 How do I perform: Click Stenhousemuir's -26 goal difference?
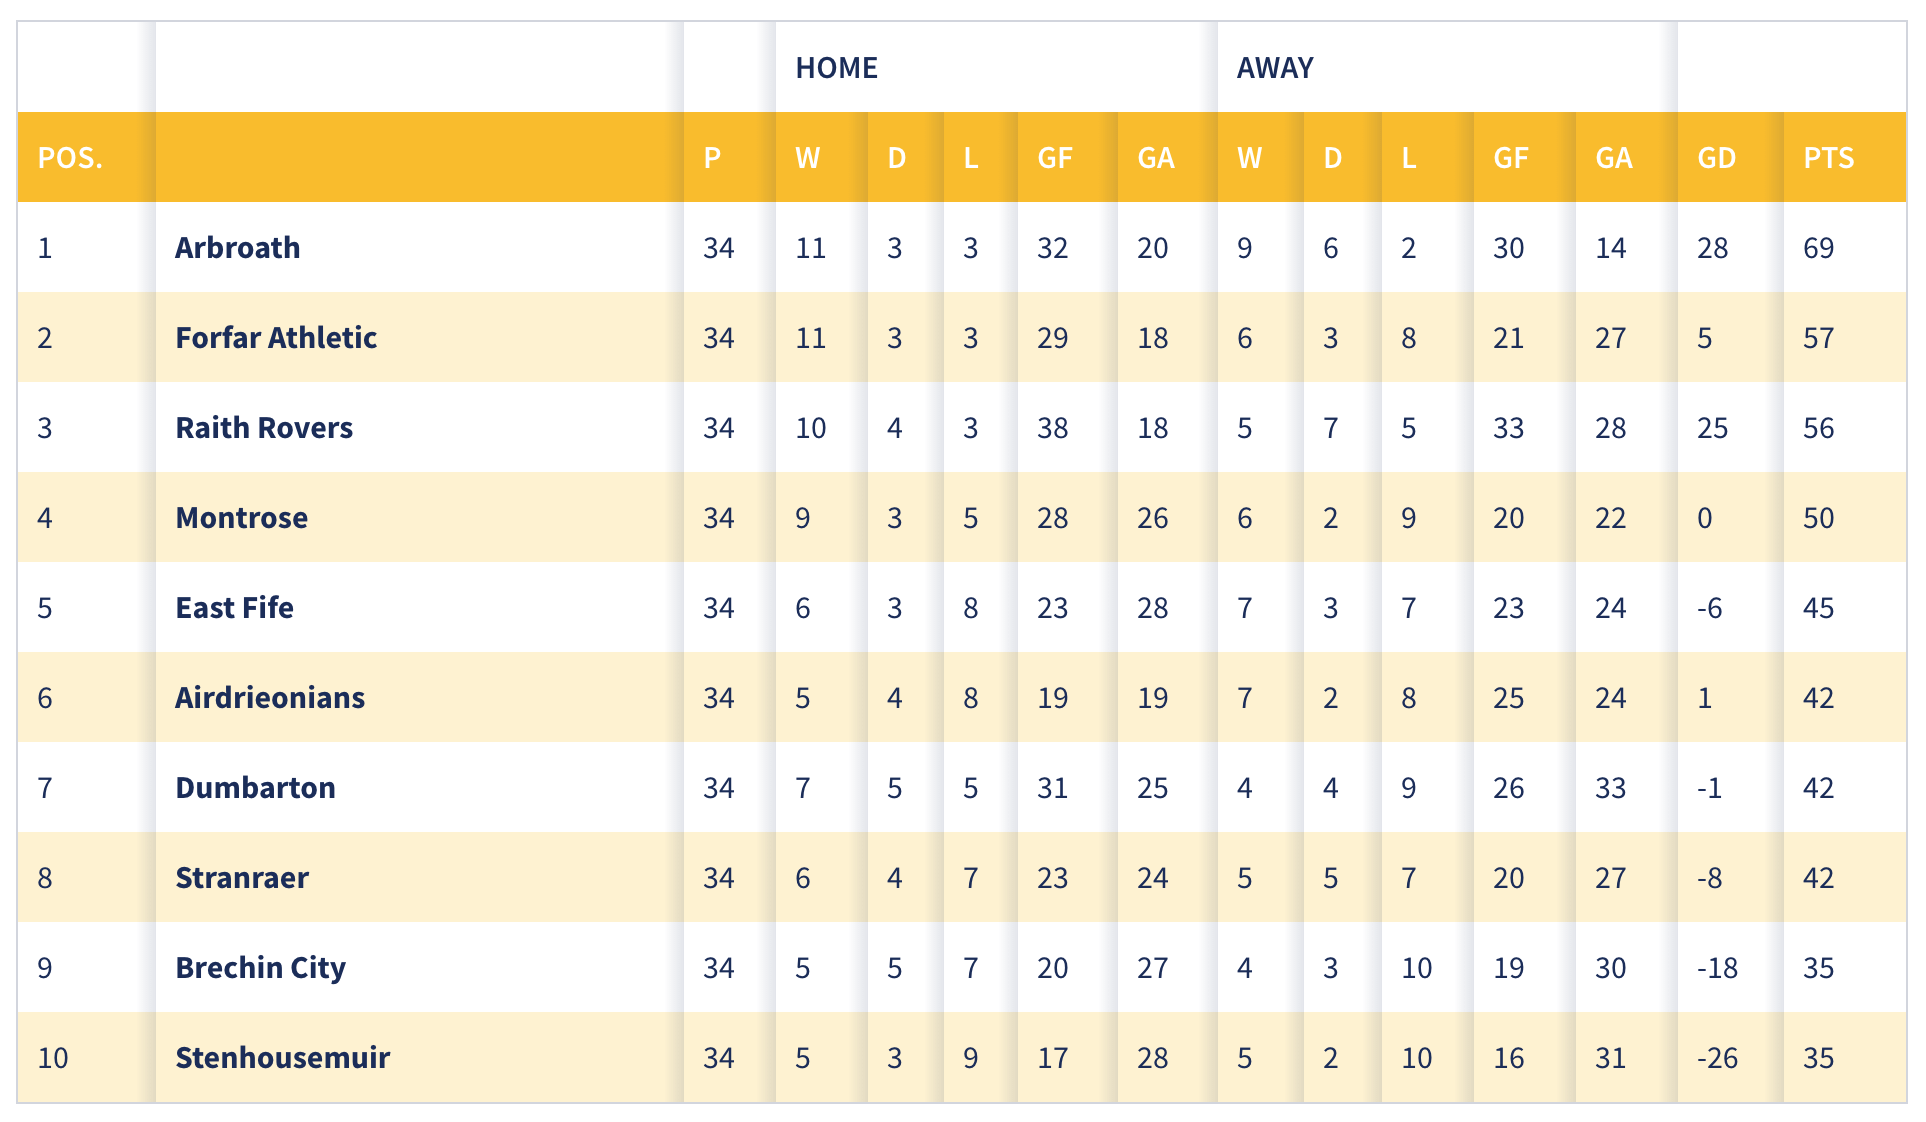1717,1058
